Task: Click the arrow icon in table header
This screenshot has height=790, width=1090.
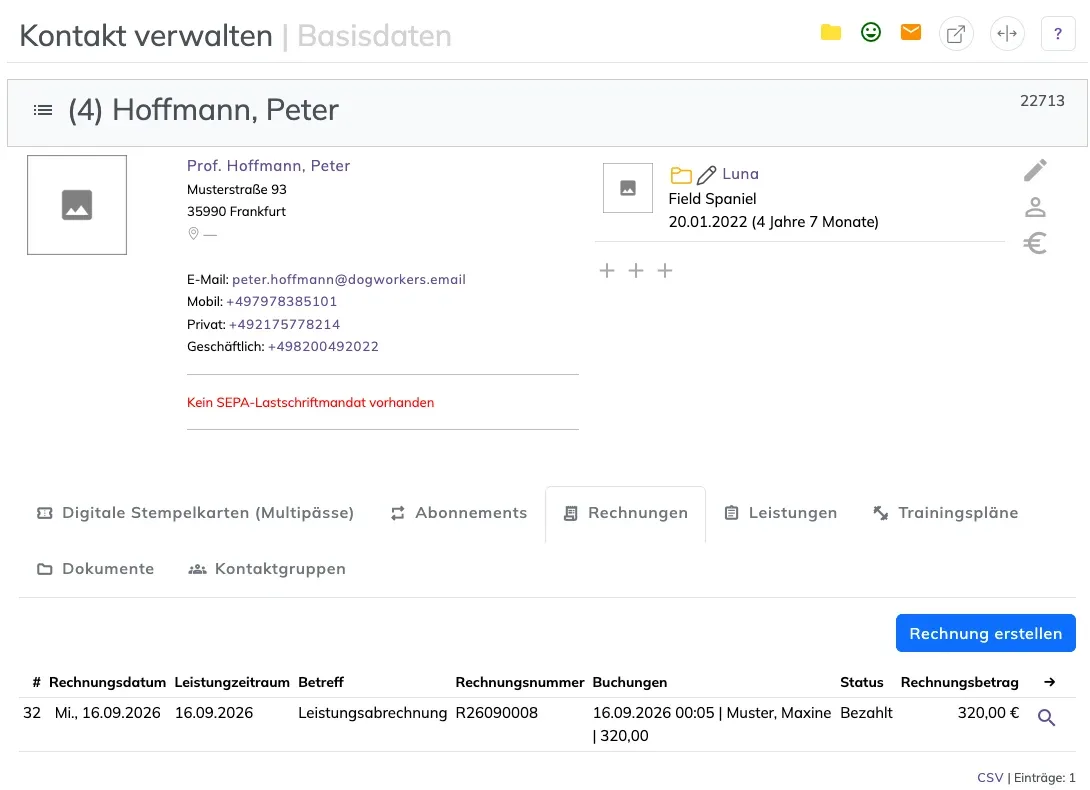Action: pos(1050,682)
